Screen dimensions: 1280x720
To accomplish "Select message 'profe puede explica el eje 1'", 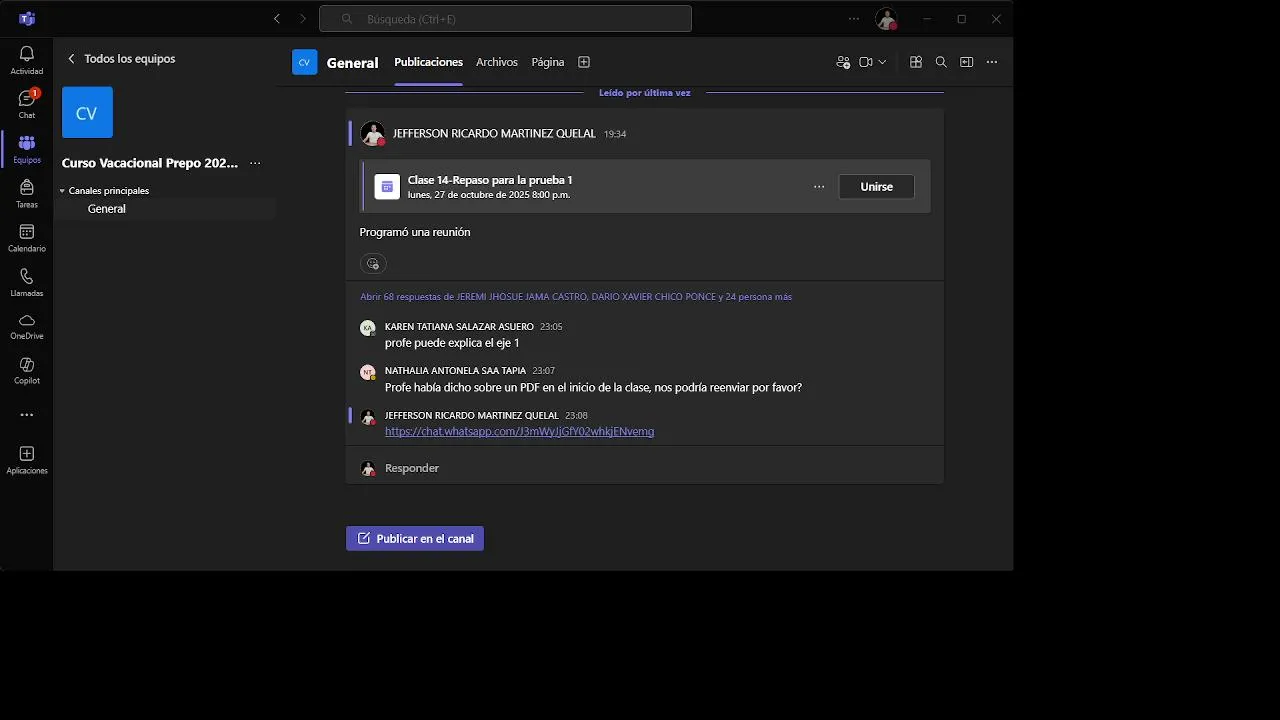I will click(452, 343).
